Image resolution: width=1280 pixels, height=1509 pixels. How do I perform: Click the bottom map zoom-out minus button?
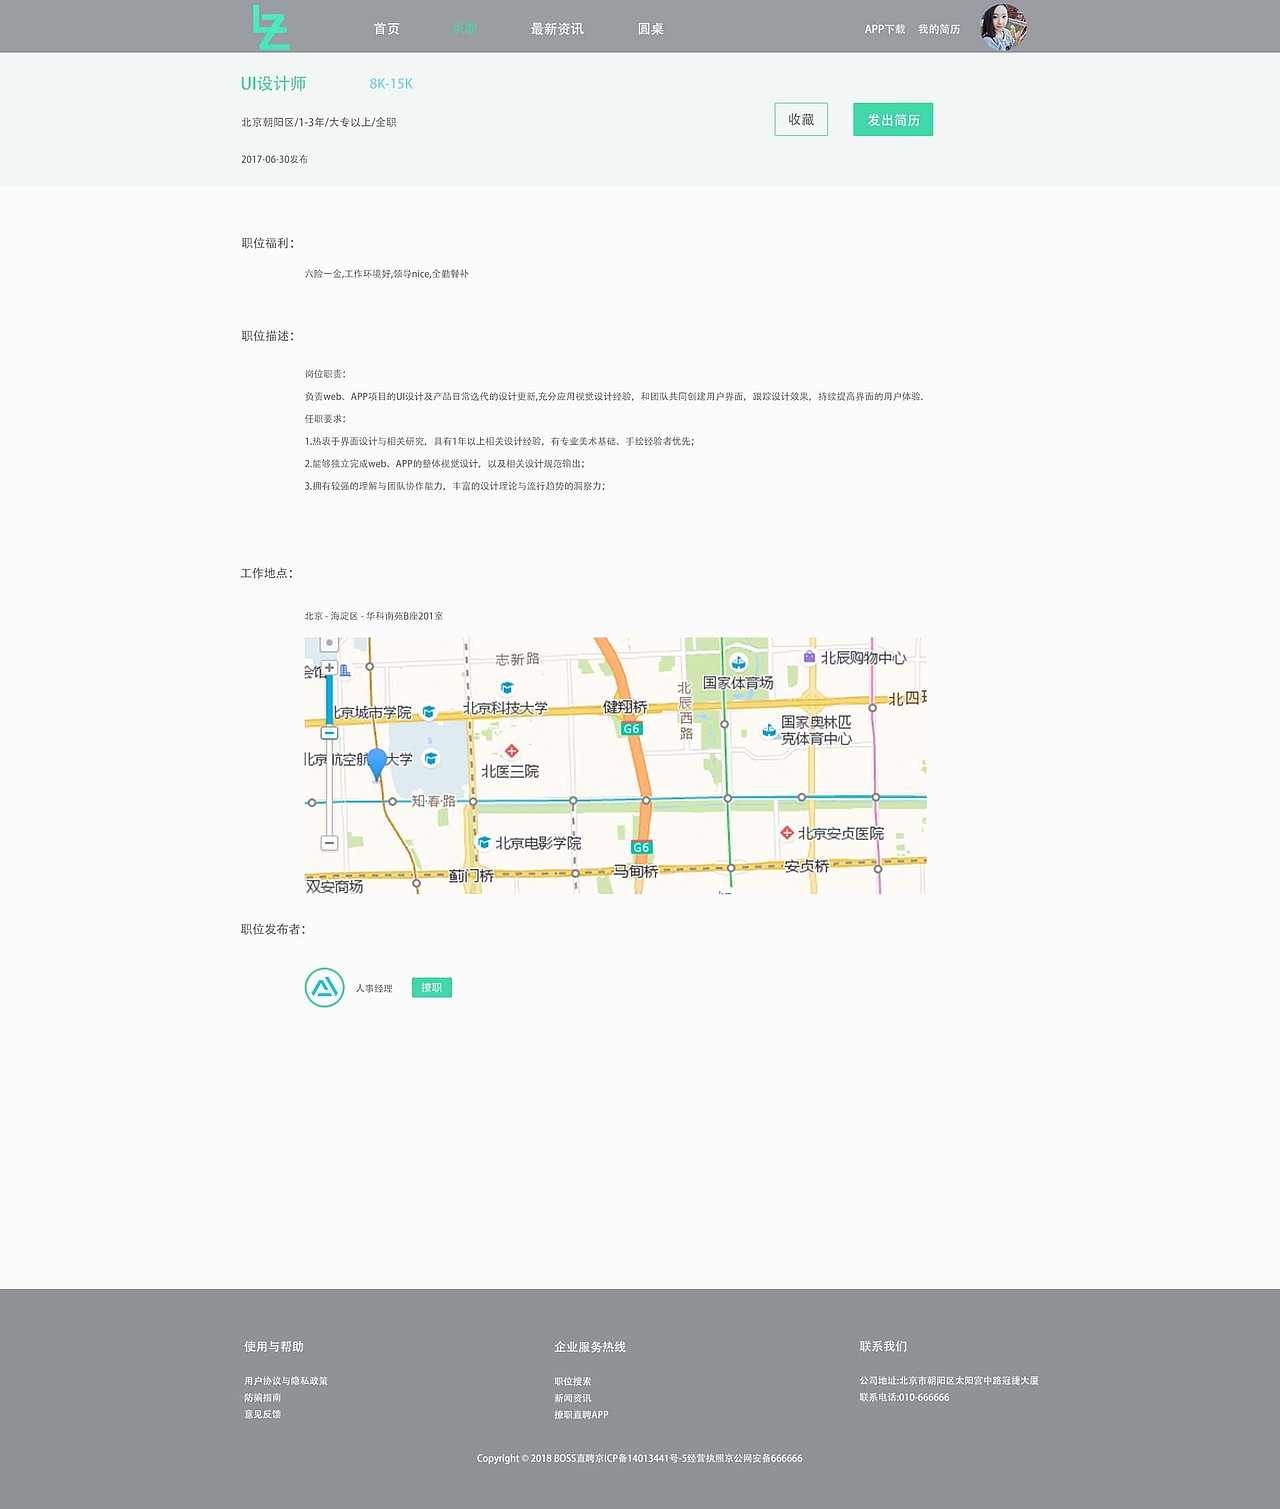[329, 843]
